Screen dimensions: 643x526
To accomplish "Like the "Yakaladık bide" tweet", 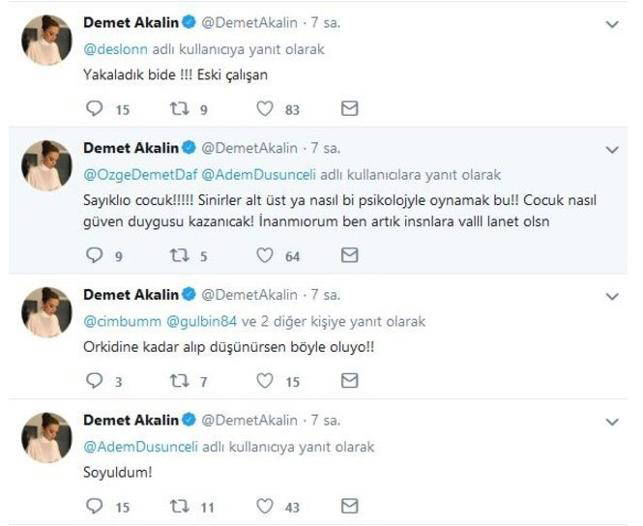I will click(x=264, y=107).
